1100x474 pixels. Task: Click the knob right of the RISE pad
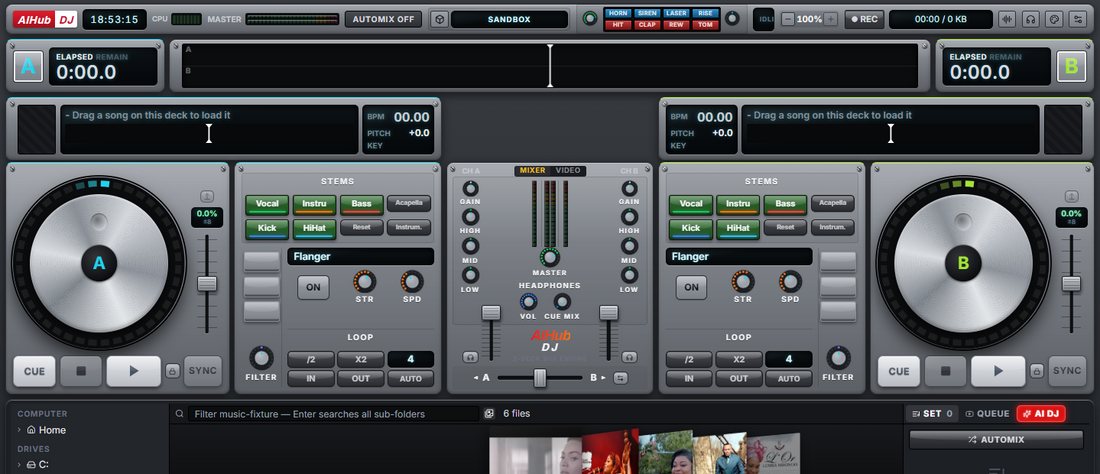[x=732, y=18]
